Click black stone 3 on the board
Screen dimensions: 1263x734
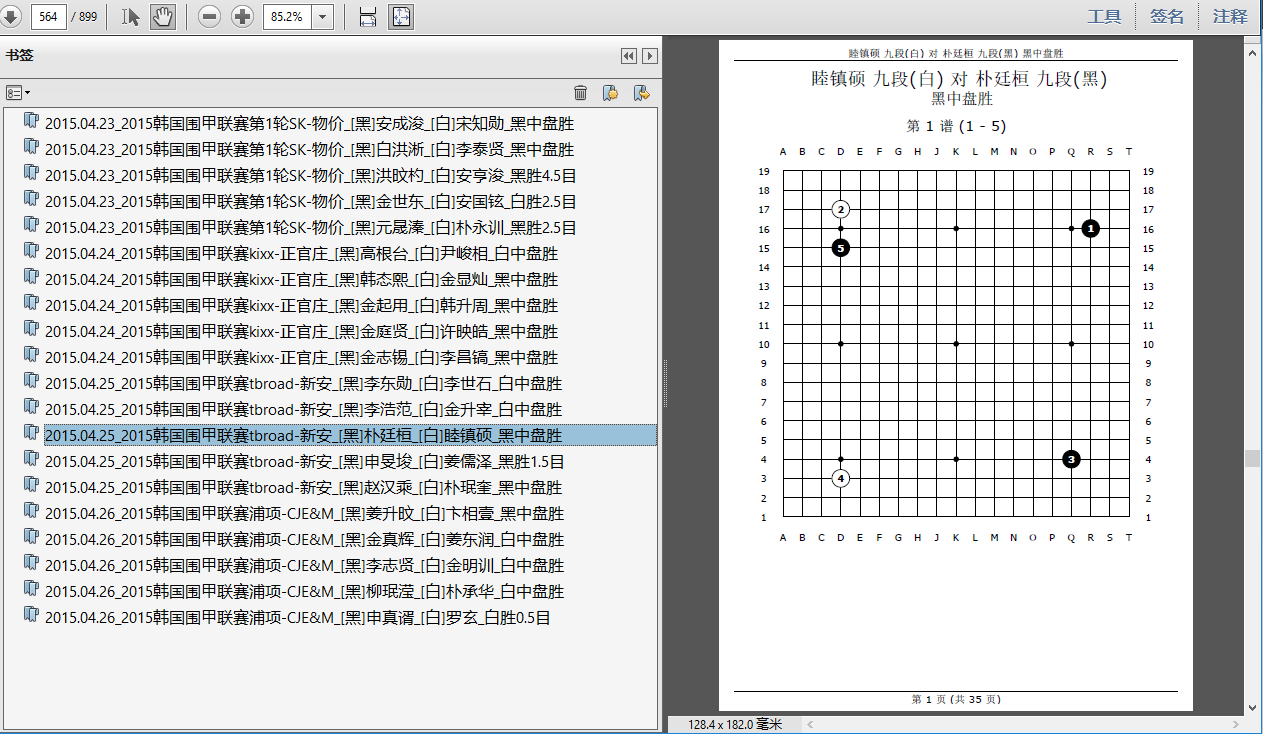tap(1071, 459)
